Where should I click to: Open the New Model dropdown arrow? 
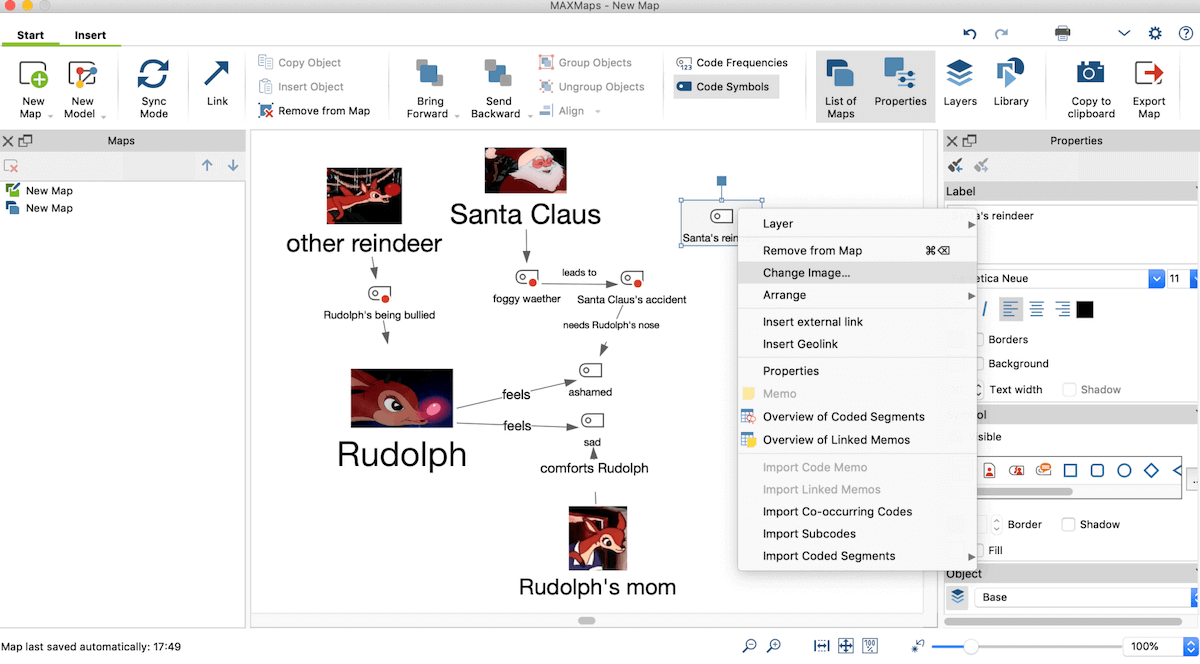tap(103, 115)
